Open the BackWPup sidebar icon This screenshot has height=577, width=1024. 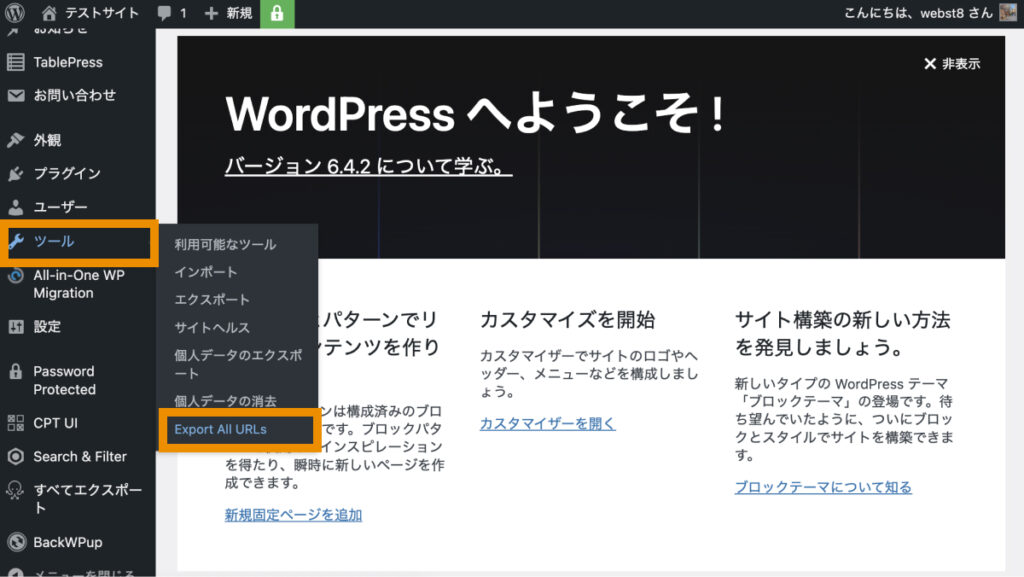17,542
